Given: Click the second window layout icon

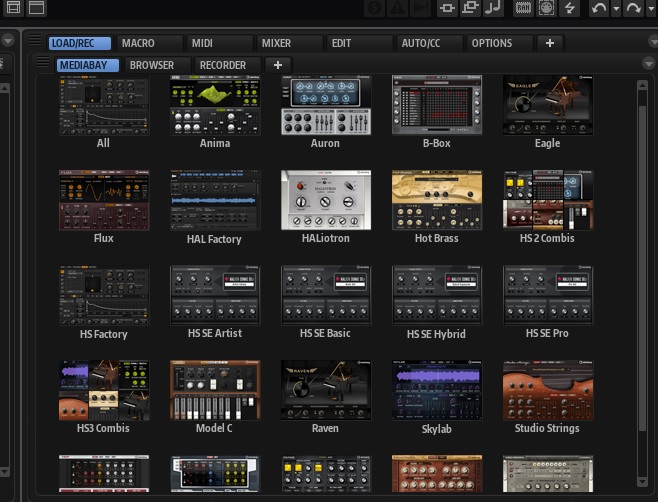Looking at the screenshot, I should 37,7.
